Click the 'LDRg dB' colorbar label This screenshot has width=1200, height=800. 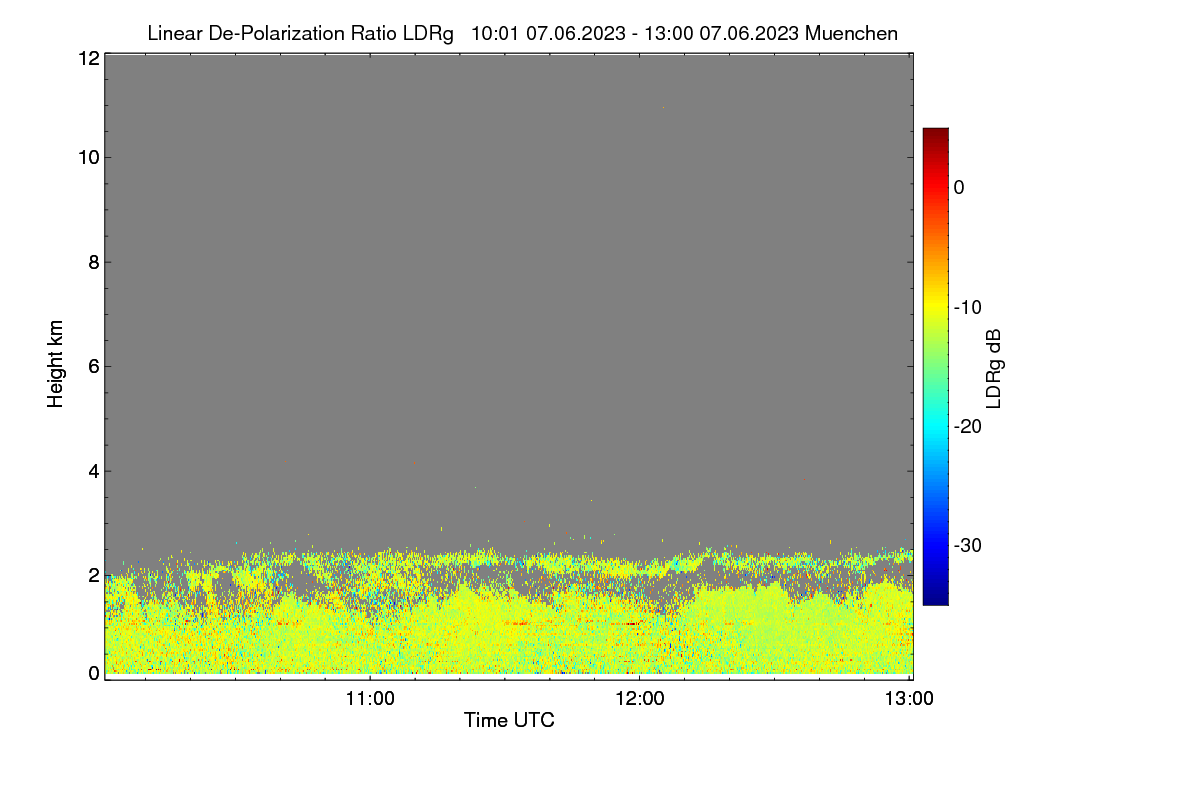tap(994, 368)
